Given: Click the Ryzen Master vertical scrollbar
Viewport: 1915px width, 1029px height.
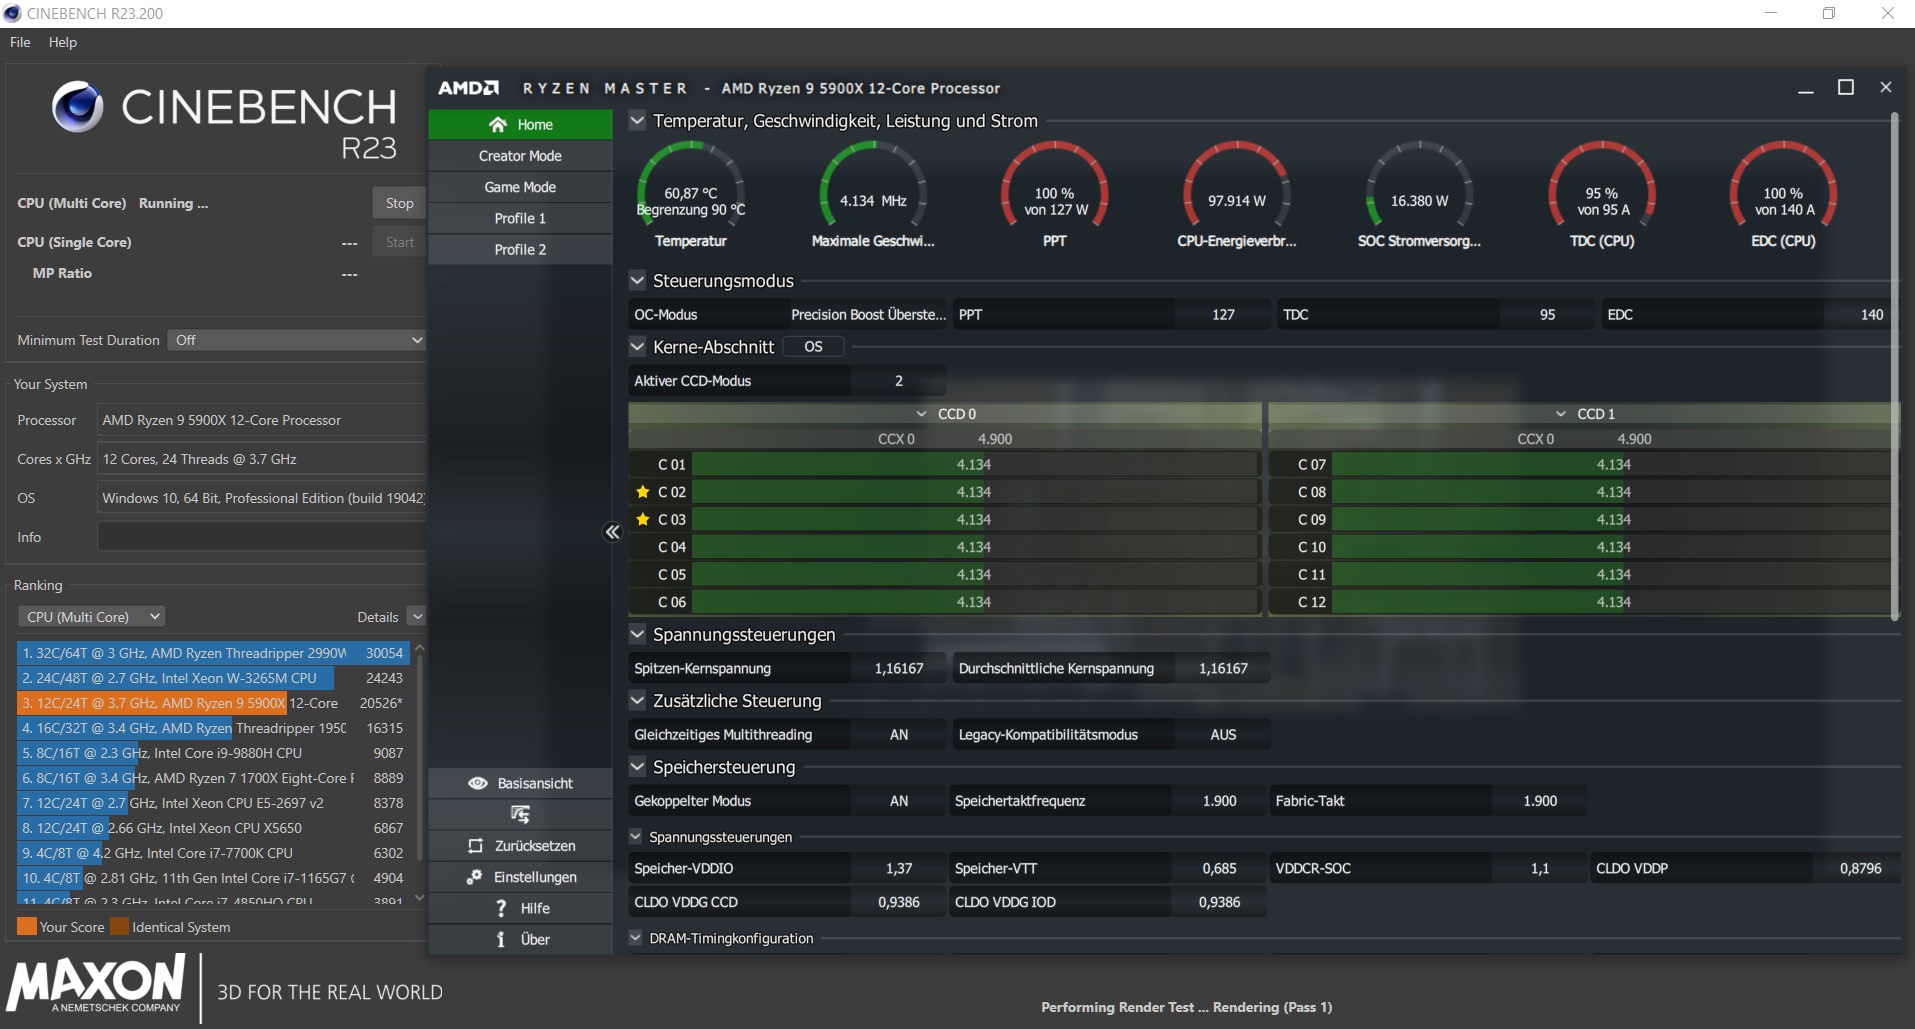Looking at the screenshot, I should [x=1894, y=367].
